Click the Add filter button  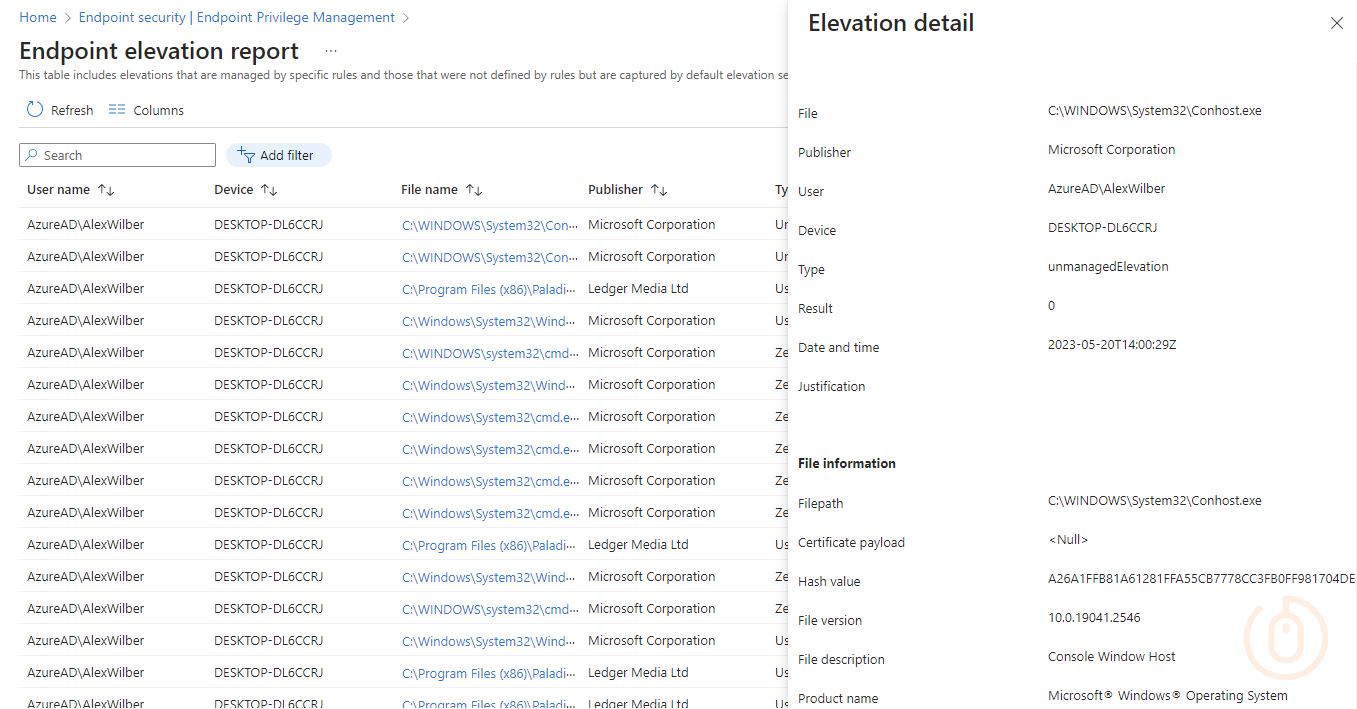(x=278, y=155)
